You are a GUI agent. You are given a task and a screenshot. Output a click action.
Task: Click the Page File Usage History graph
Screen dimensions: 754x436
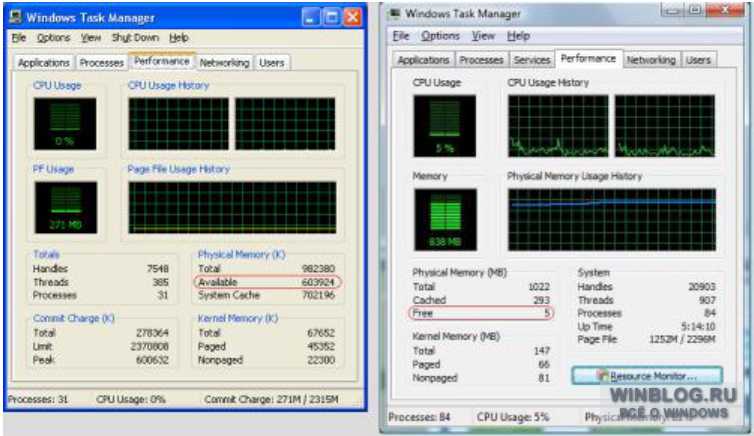[x=232, y=207]
